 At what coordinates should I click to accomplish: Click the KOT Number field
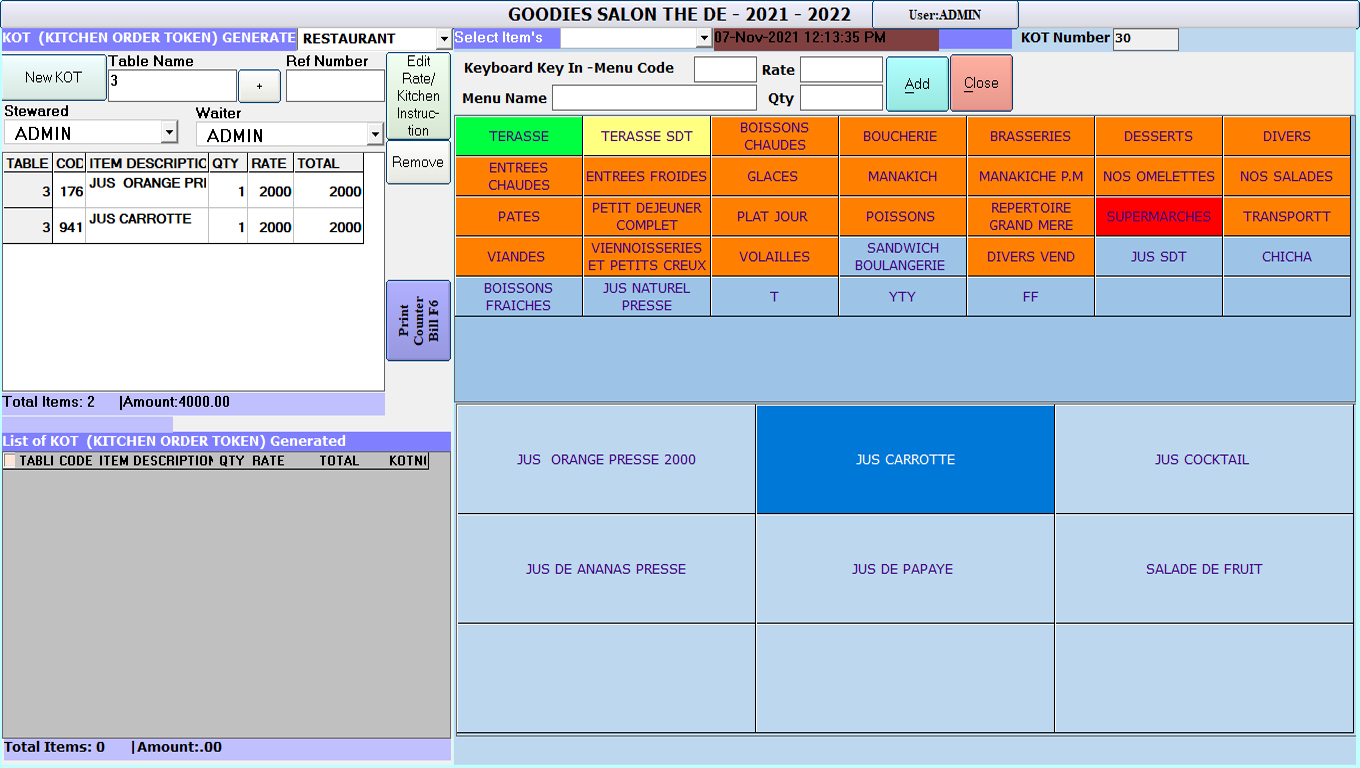tap(1145, 39)
